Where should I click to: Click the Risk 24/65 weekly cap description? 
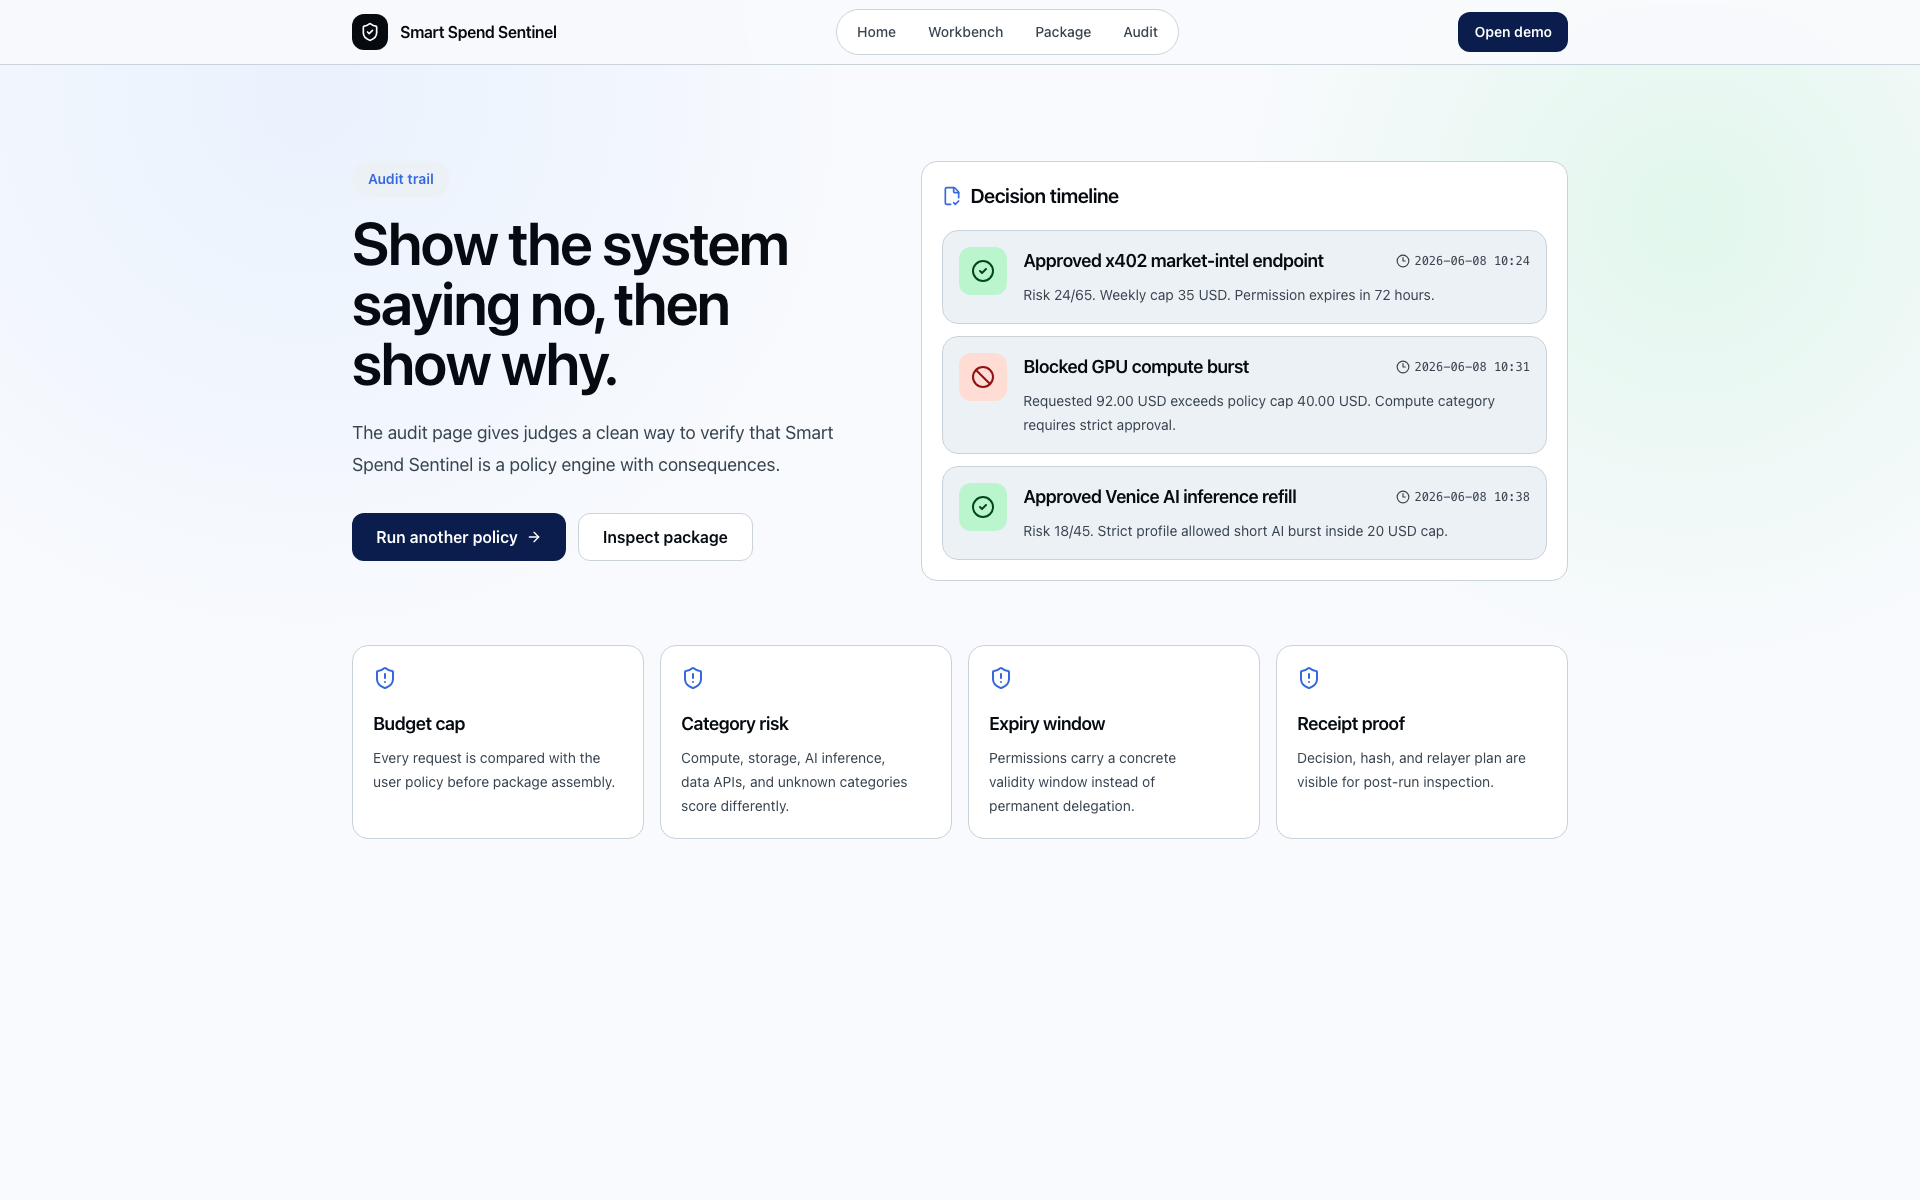1228,295
